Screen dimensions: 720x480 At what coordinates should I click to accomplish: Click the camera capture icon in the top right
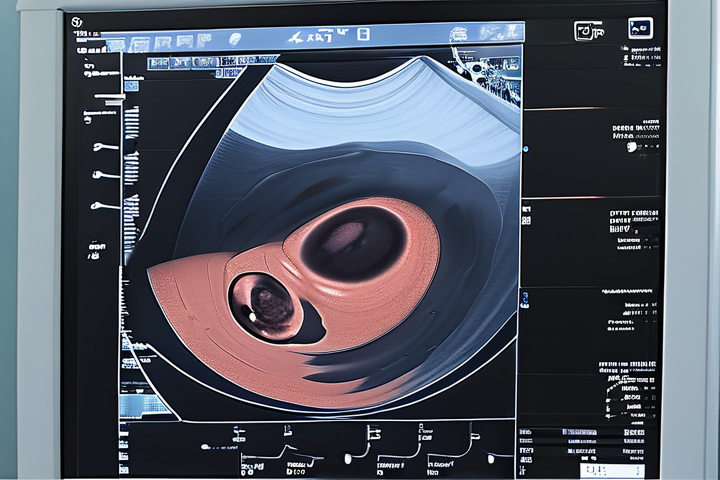587,31
